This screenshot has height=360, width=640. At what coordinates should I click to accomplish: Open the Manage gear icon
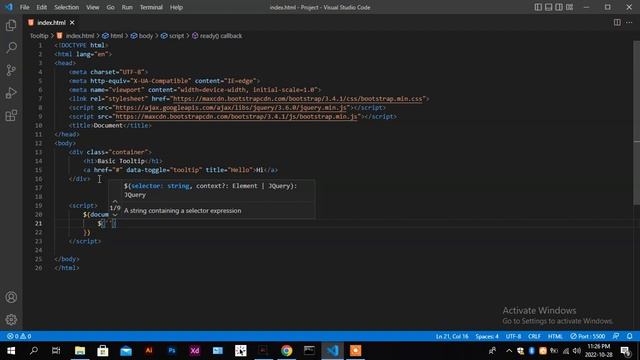click(x=11, y=320)
